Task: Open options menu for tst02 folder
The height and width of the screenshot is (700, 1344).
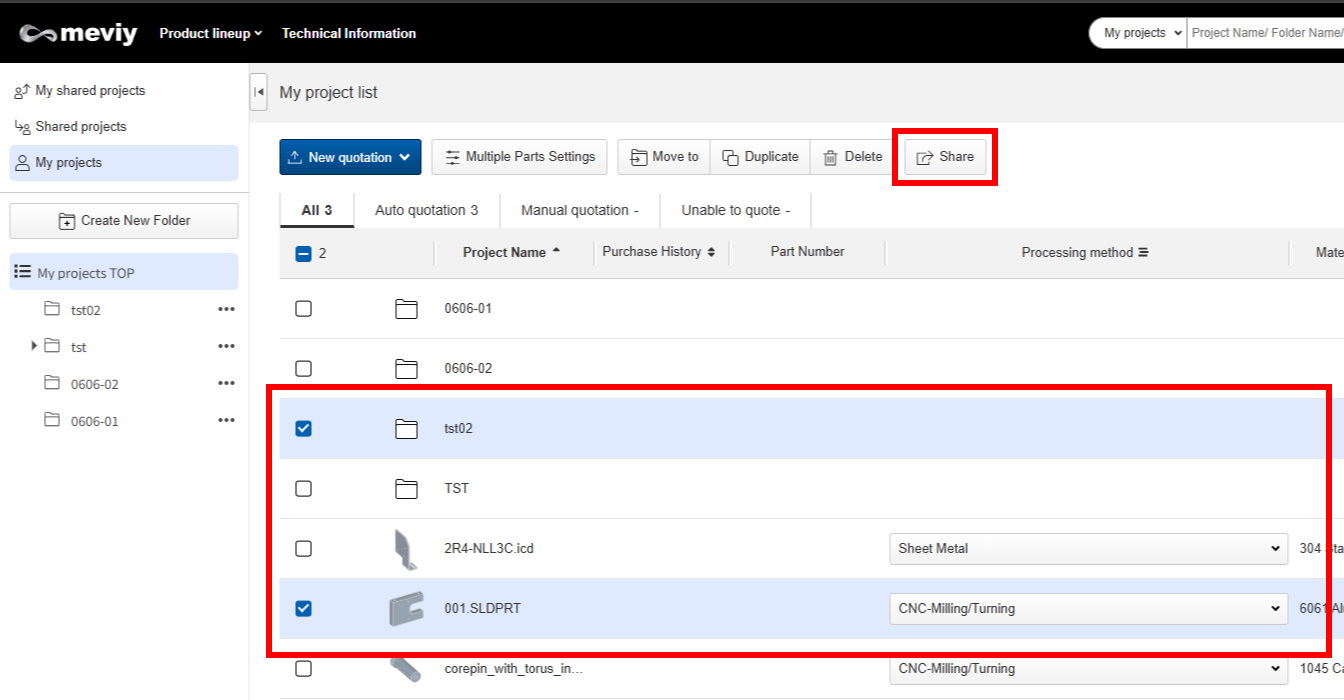Action: pos(226,310)
